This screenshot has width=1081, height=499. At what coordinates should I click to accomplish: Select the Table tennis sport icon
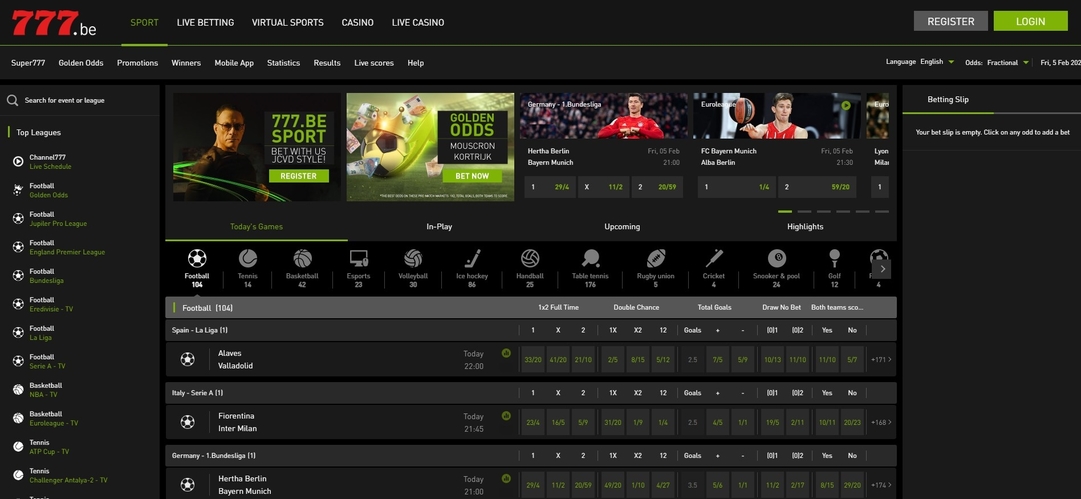pos(590,258)
